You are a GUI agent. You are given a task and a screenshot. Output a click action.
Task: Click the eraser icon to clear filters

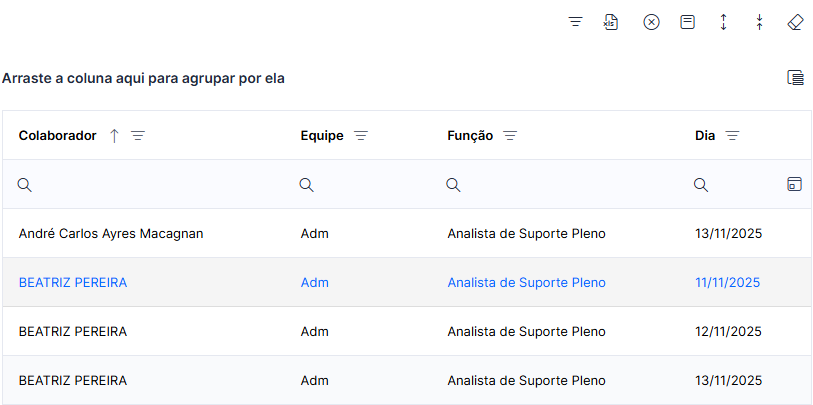[795, 22]
